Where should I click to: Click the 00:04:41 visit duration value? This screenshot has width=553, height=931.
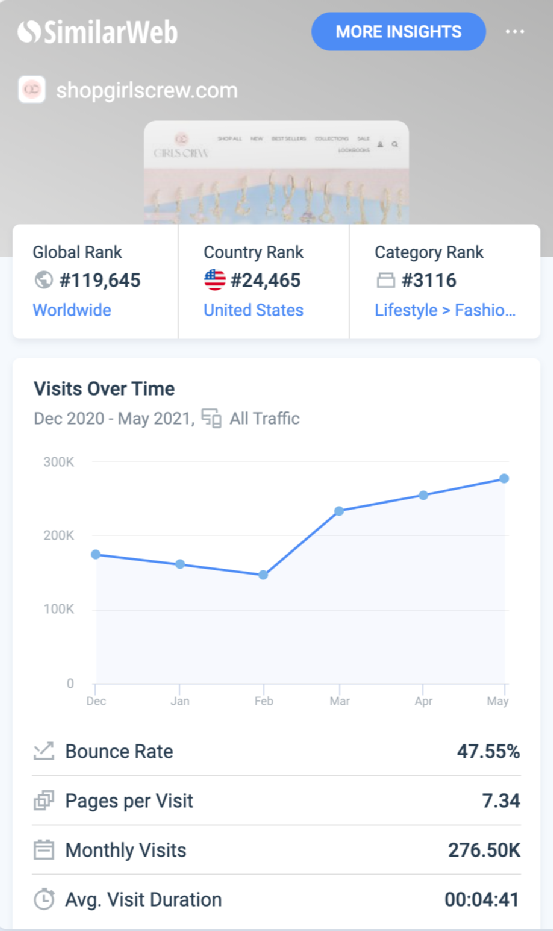(482, 900)
